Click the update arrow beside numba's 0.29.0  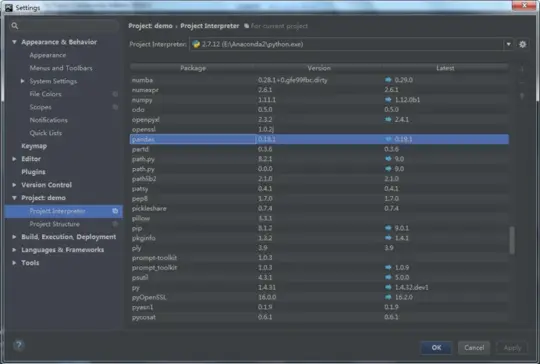[388, 80]
